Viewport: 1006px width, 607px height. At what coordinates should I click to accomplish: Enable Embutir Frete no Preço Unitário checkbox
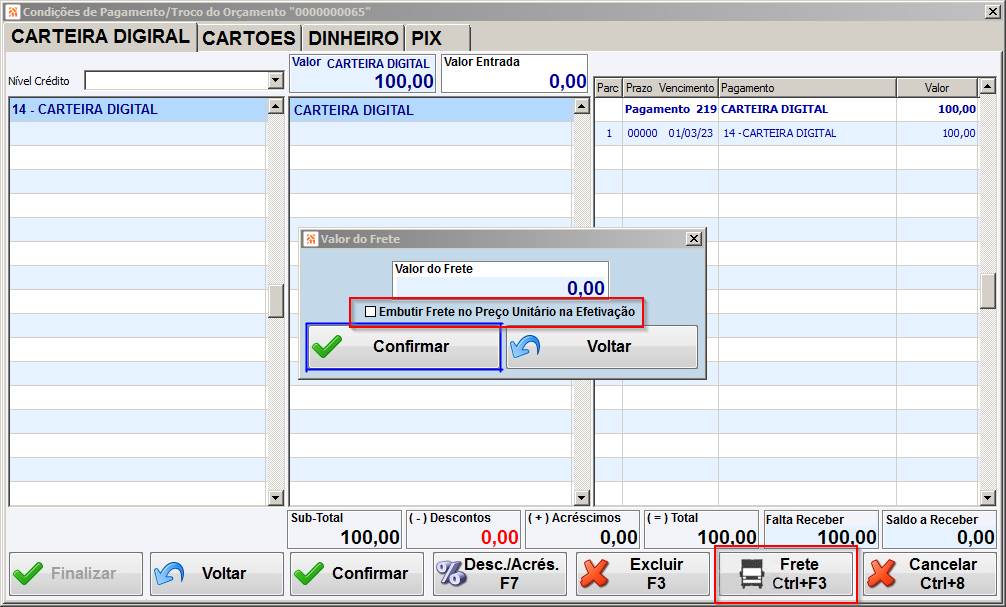(x=370, y=312)
